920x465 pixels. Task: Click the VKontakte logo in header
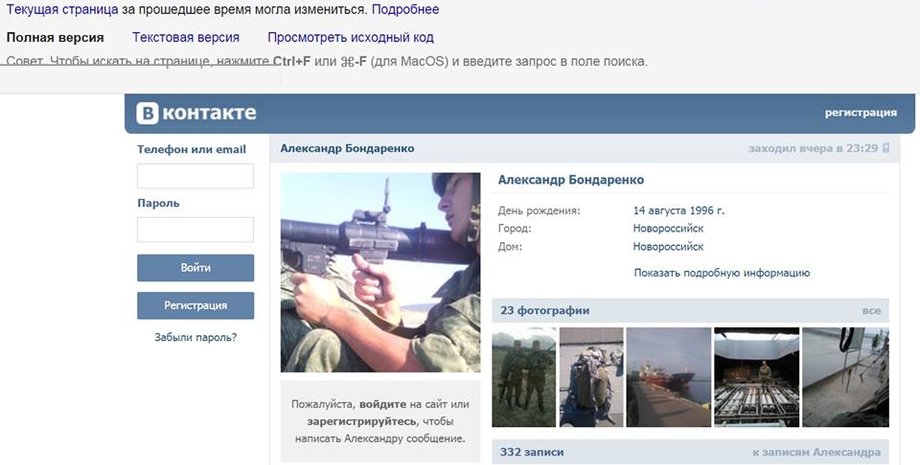(197, 113)
